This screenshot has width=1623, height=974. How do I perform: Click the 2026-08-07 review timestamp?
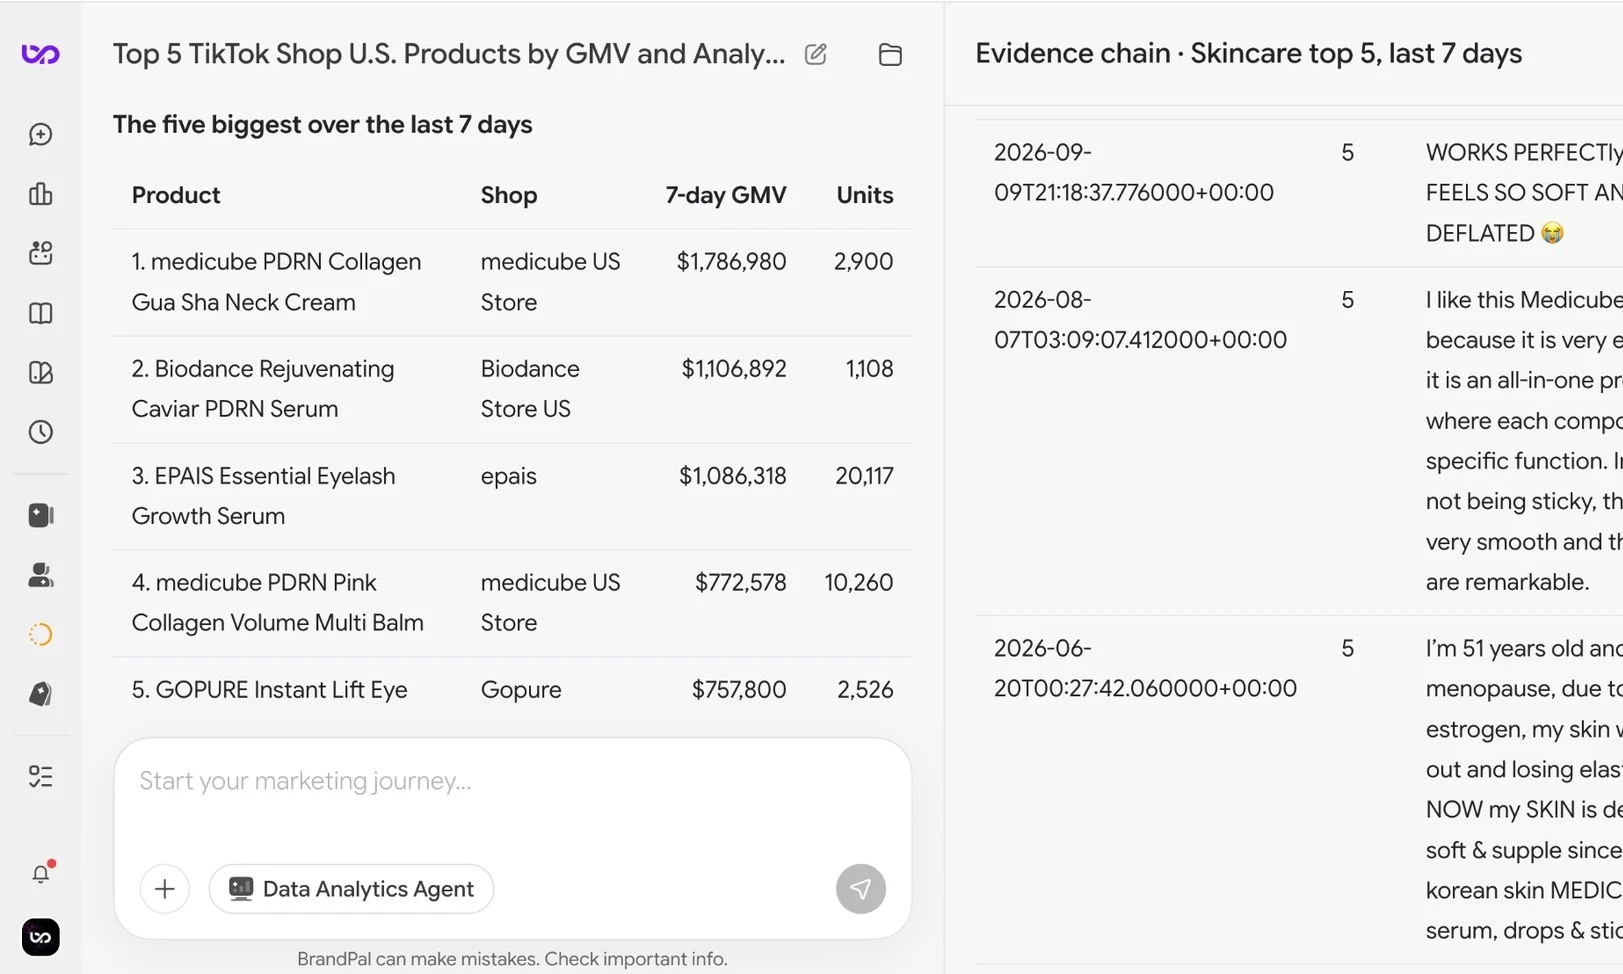1140,319
